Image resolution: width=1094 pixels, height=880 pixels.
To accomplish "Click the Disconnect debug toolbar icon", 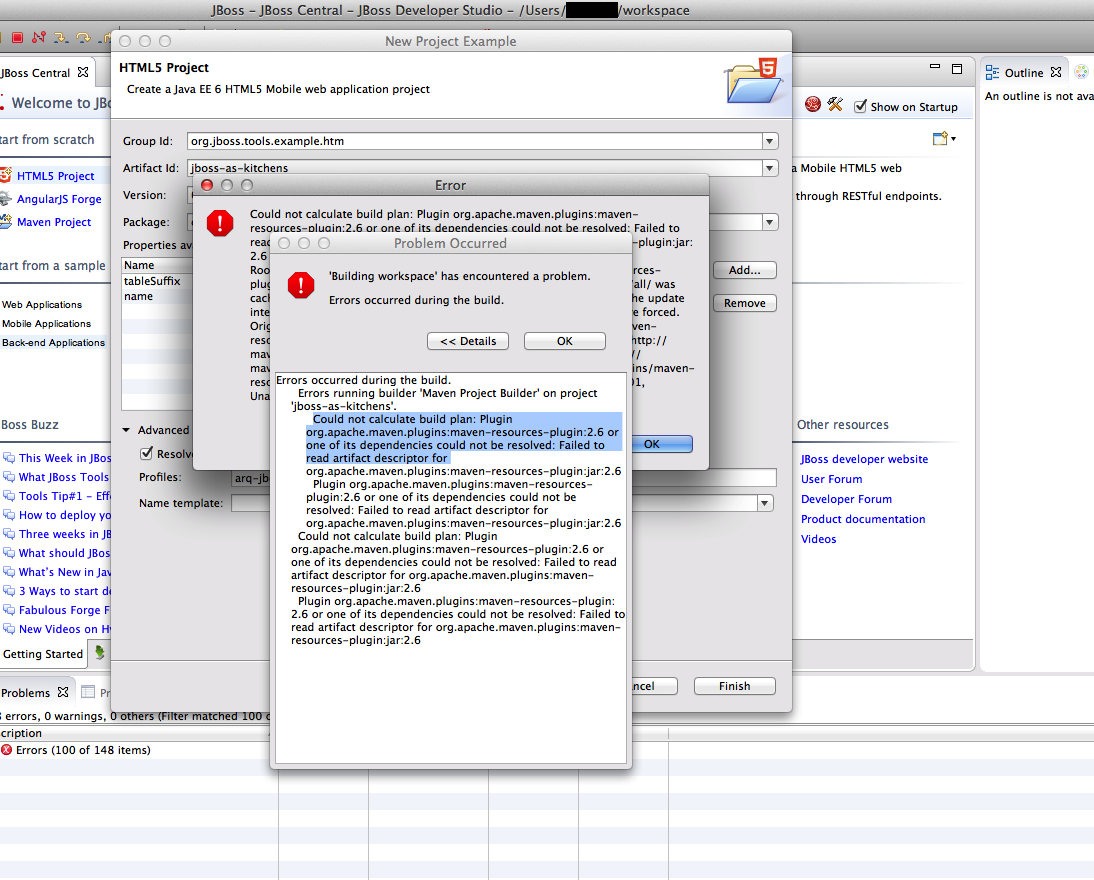I will click(38, 37).
